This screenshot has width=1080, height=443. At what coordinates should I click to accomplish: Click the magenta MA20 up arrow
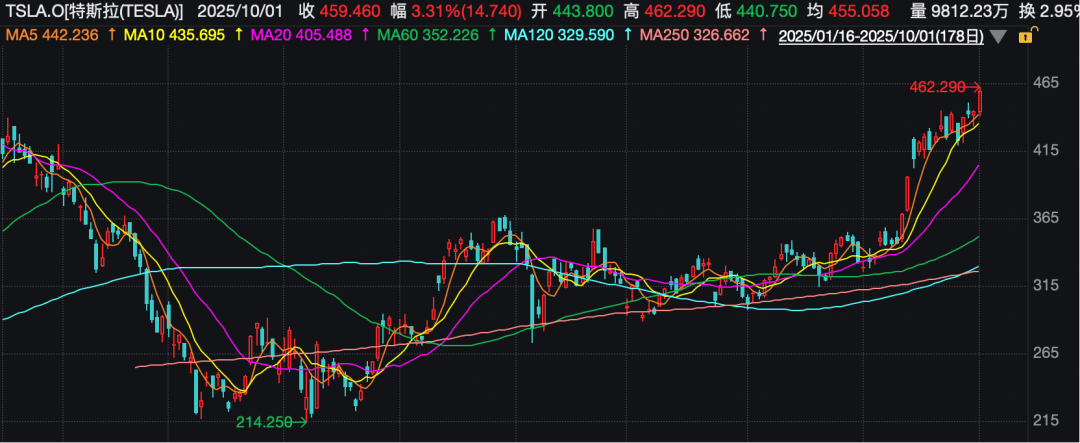[364, 36]
